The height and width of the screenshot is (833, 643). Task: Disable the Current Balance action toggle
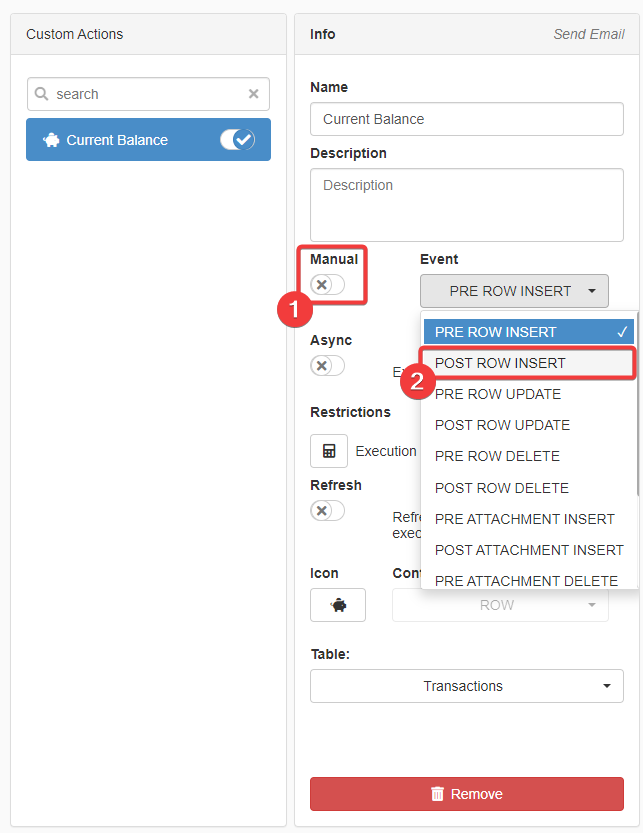coord(237,140)
